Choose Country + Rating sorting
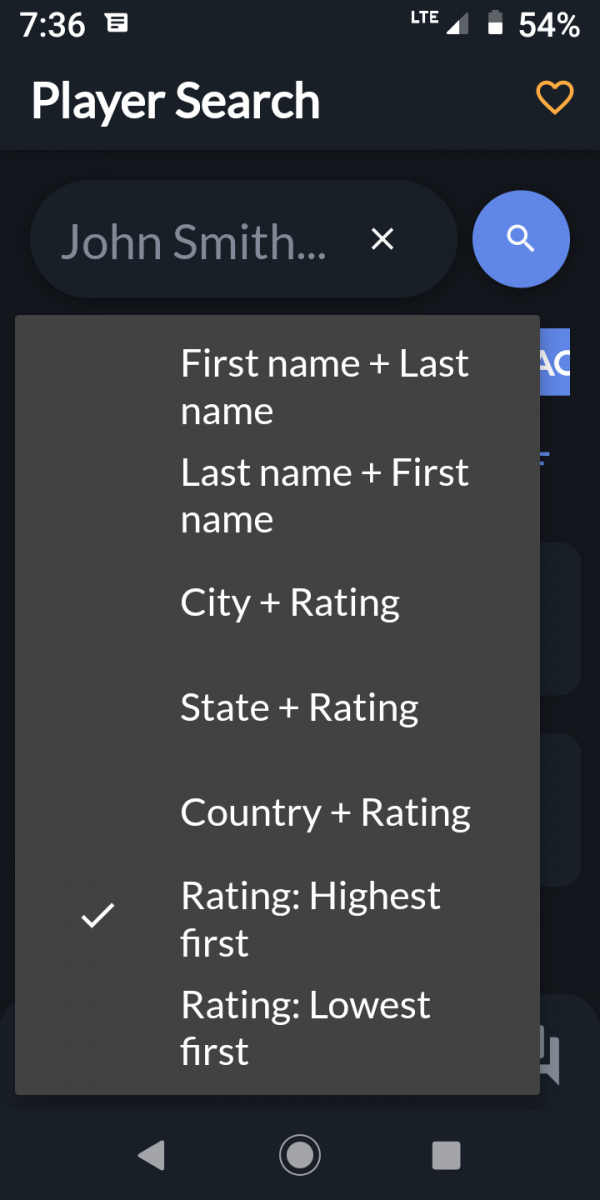 point(278,812)
